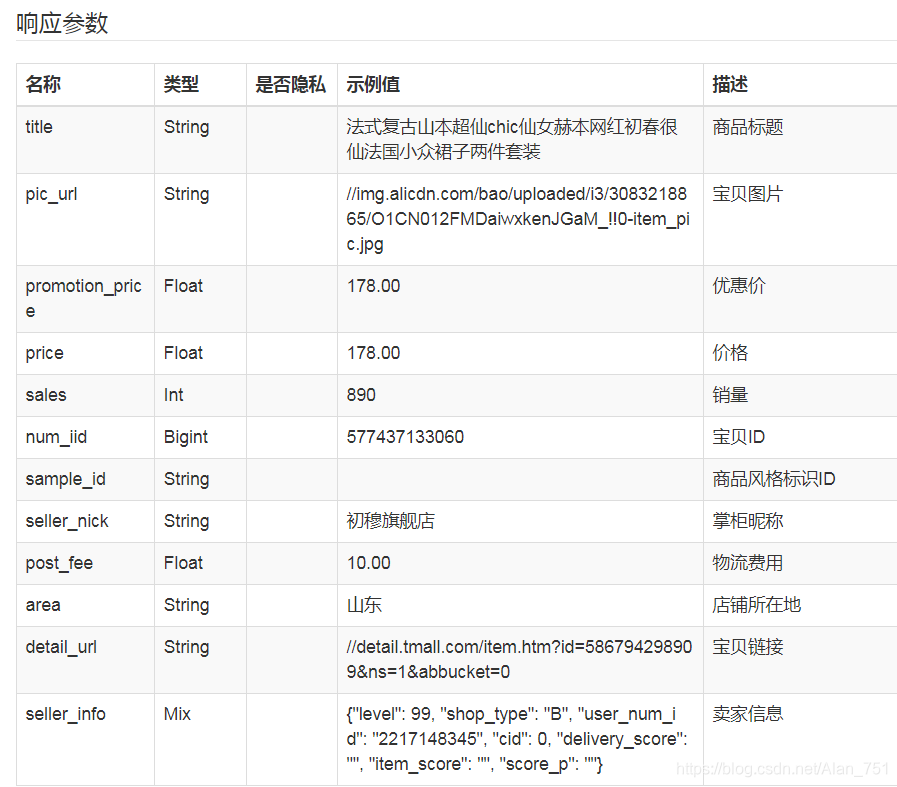Click the Int type in sales row
This screenshot has height=787, width=897.
(x=173, y=395)
